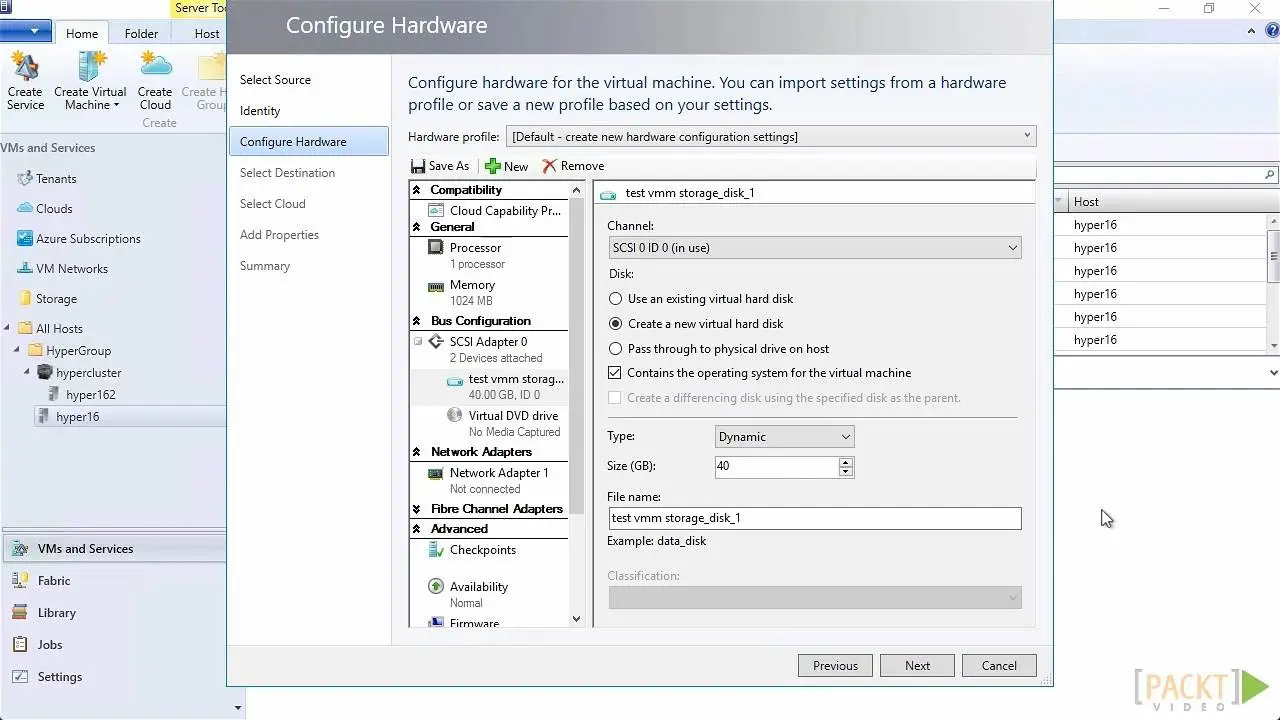Click the File name text field
1280x720 pixels.
pos(814,518)
